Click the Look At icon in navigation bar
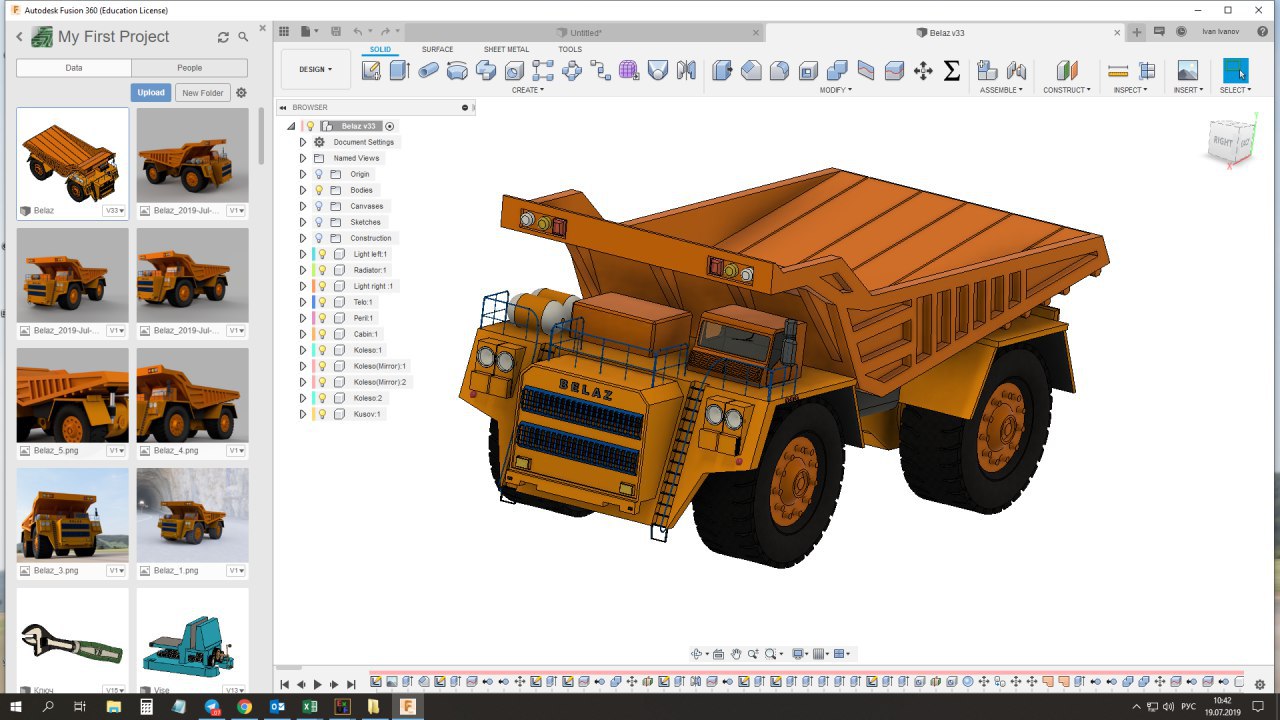The height and width of the screenshot is (720, 1280). (718, 654)
